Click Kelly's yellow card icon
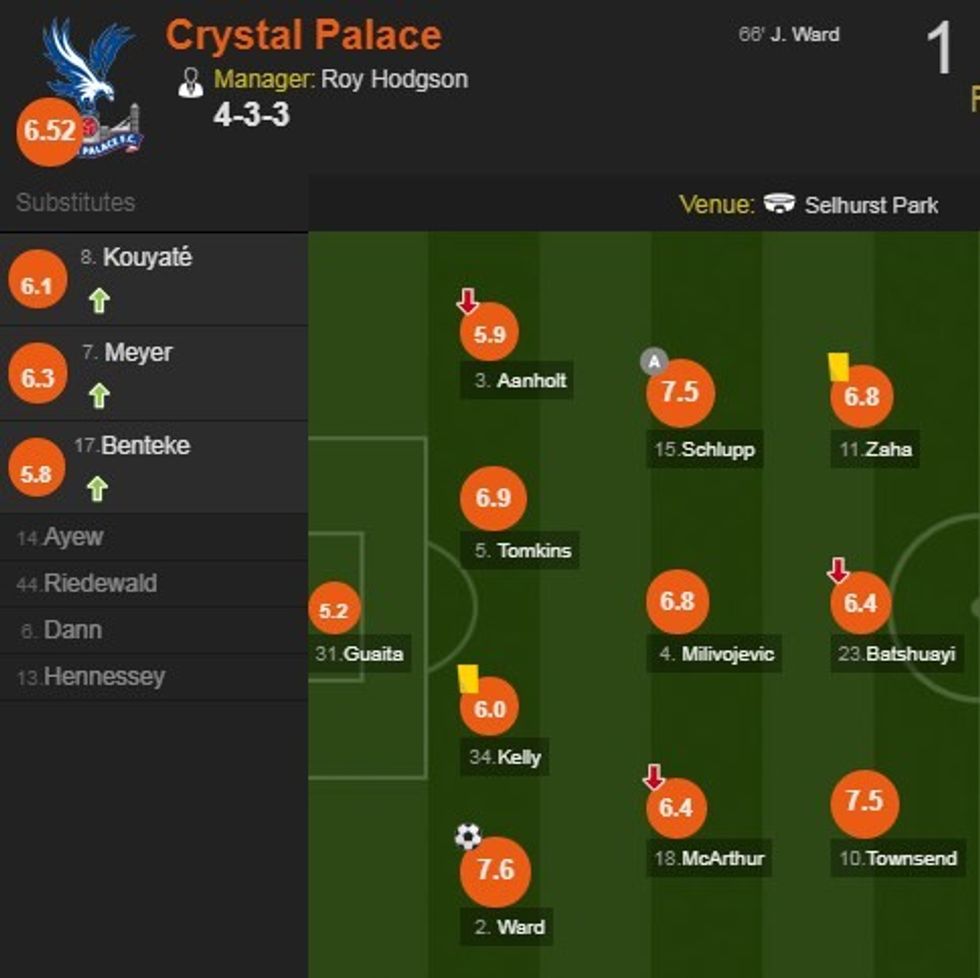 (467, 678)
